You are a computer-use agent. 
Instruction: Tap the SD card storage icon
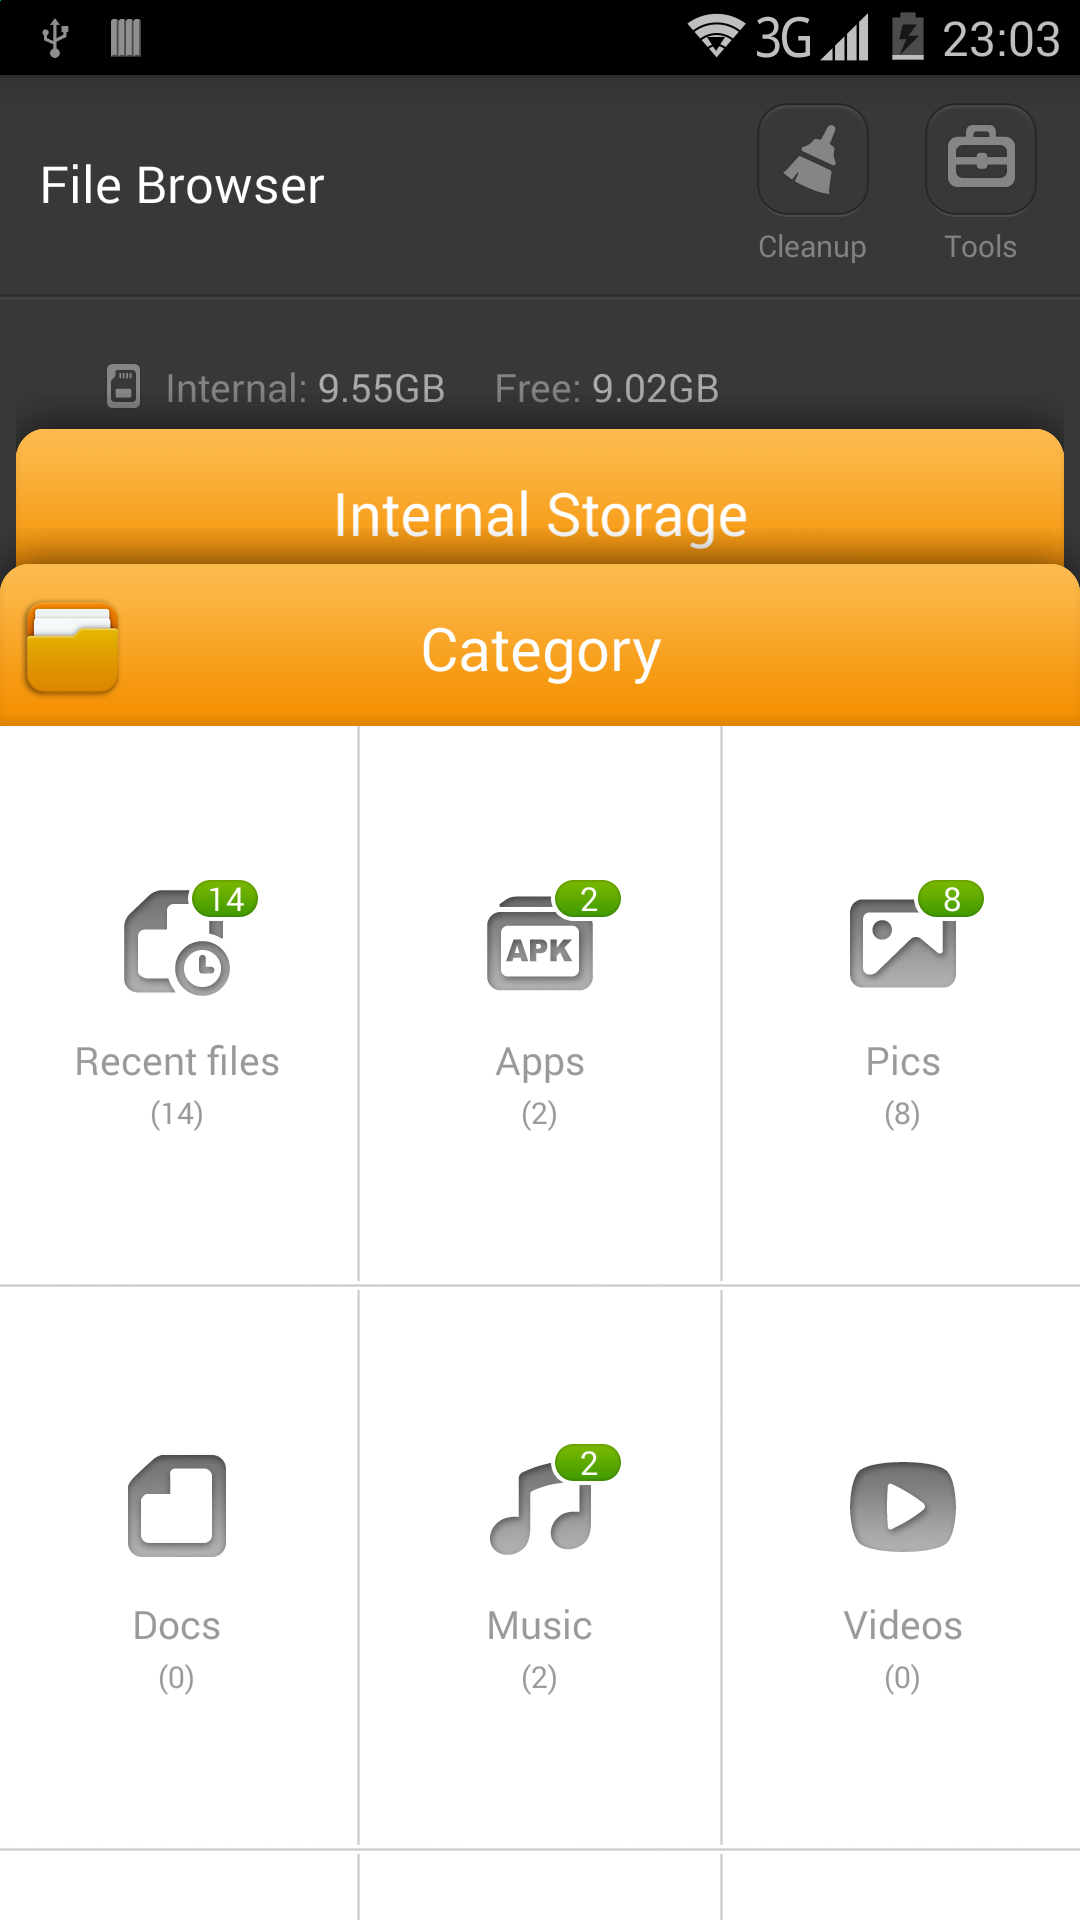point(123,386)
